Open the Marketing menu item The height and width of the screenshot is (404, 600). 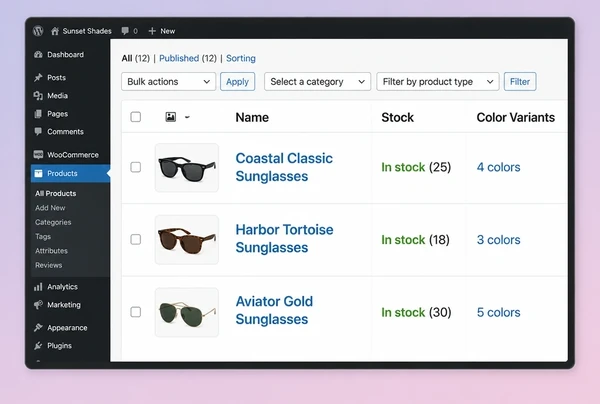tap(64, 305)
